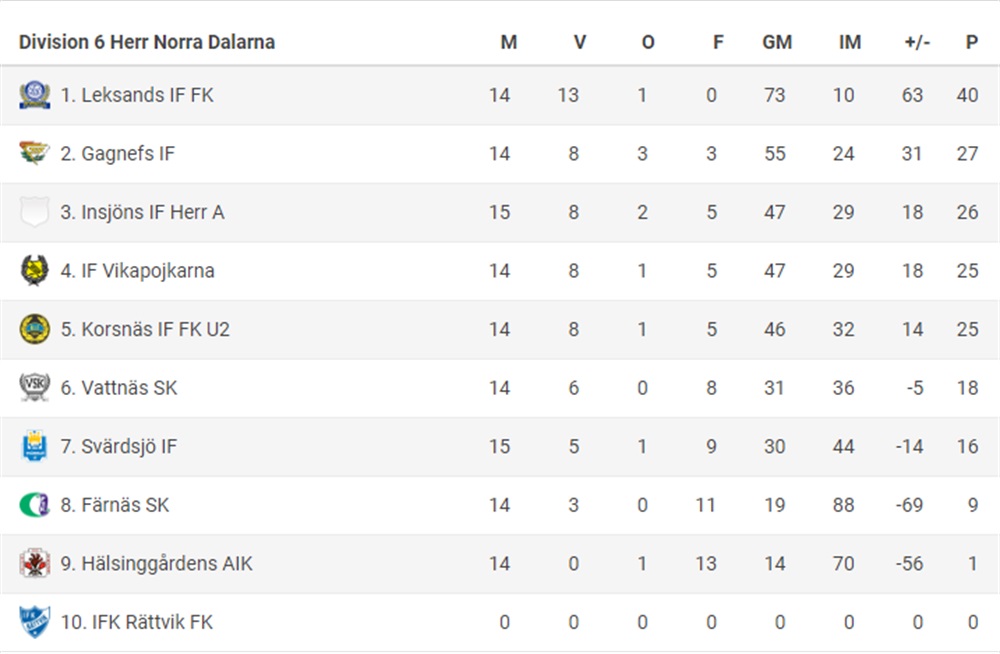Image resolution: width=1000 pixels, height=654 pixels.
Task: Click the Gagnefs IF club logo
Action: coord(34,154)
